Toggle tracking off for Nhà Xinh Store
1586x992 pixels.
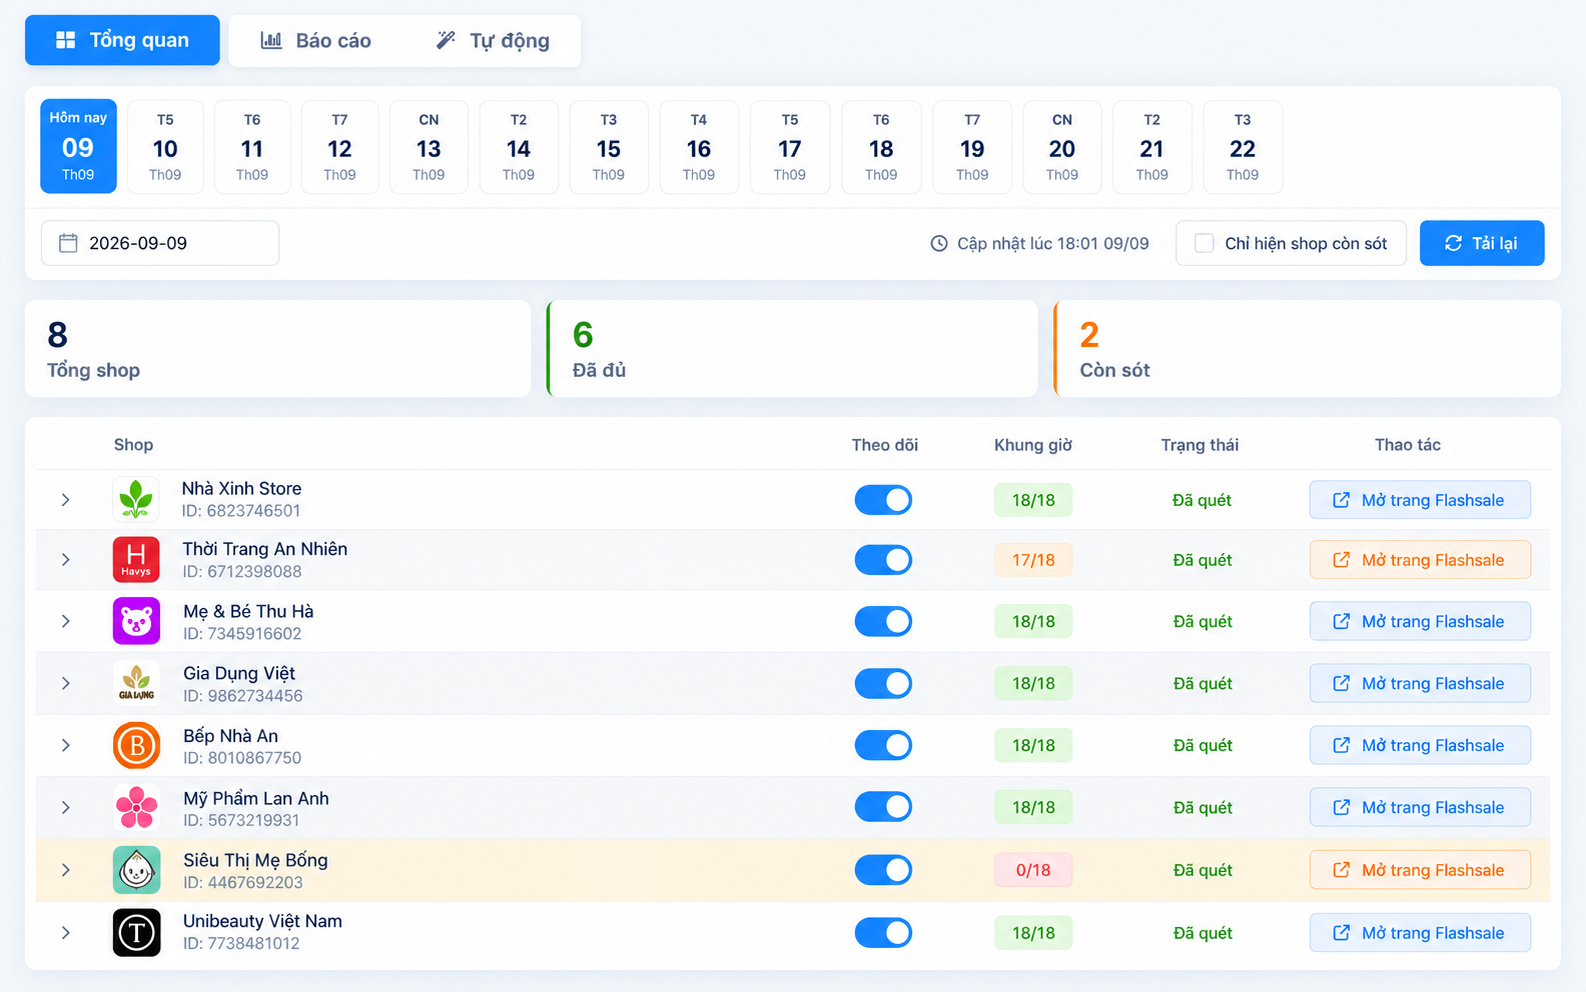click(883, 500)
